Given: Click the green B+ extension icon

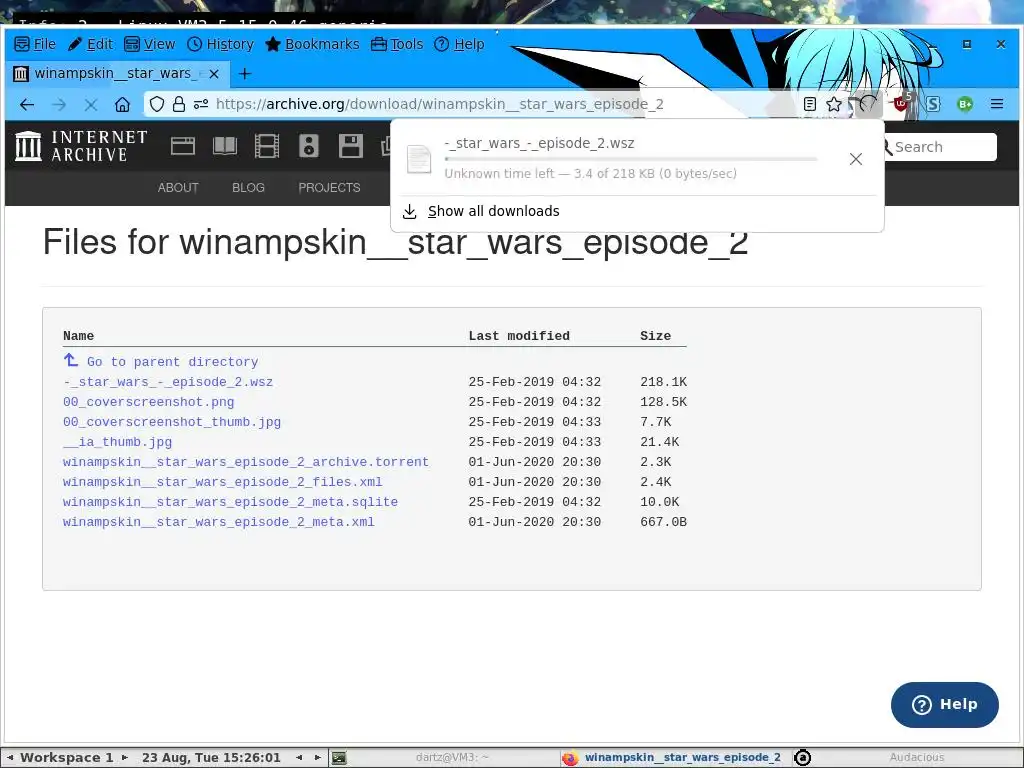Looking at the screenshot, I should (965, 104).
